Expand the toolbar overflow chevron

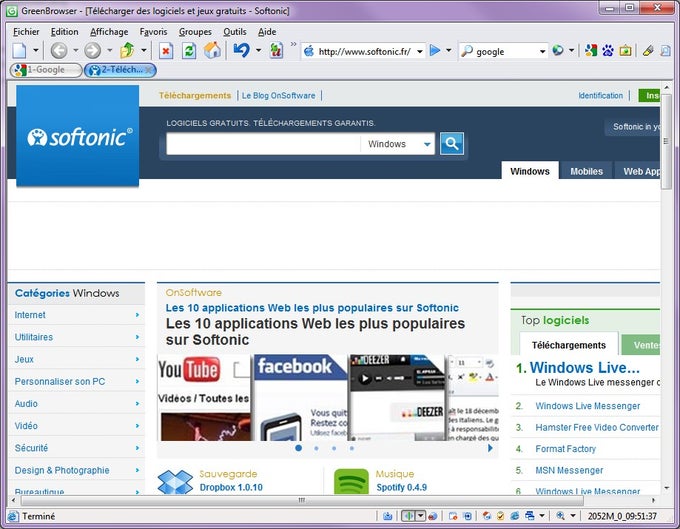point(294,44)
